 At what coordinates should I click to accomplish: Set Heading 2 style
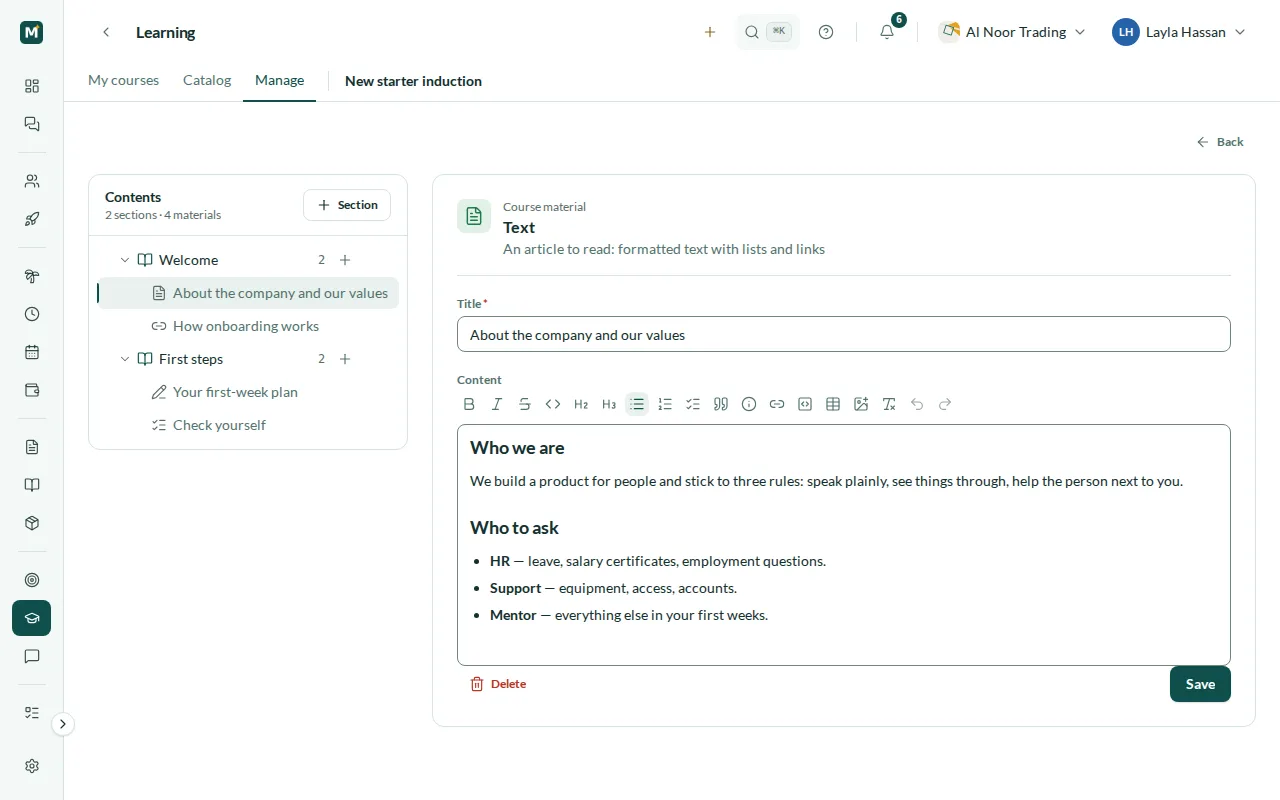581,404
